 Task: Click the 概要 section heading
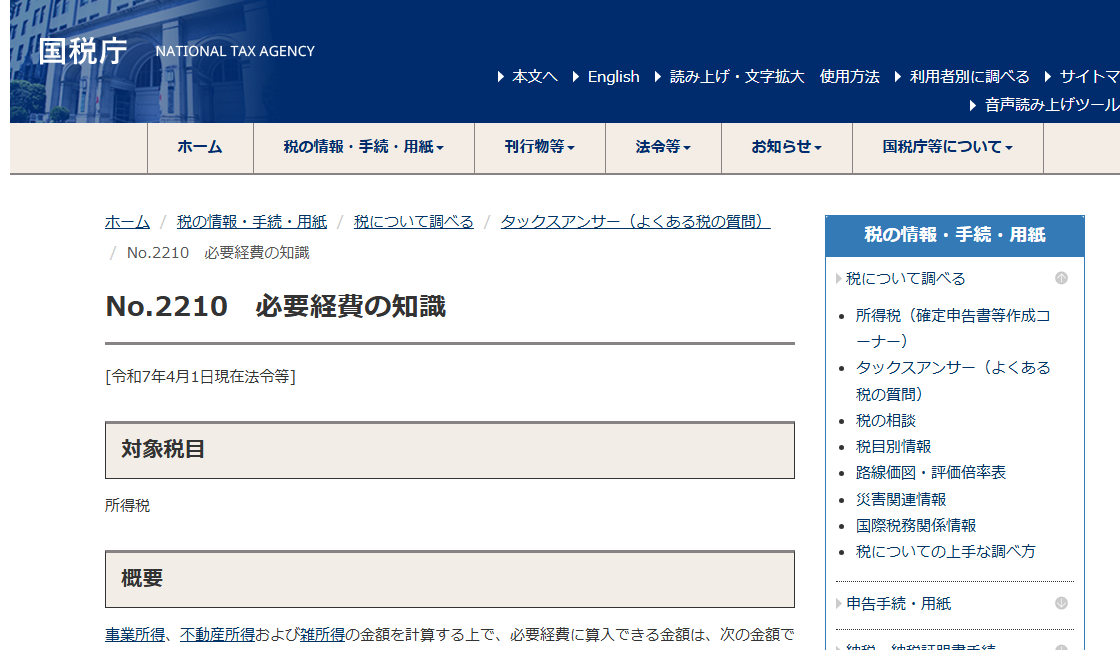450,579
